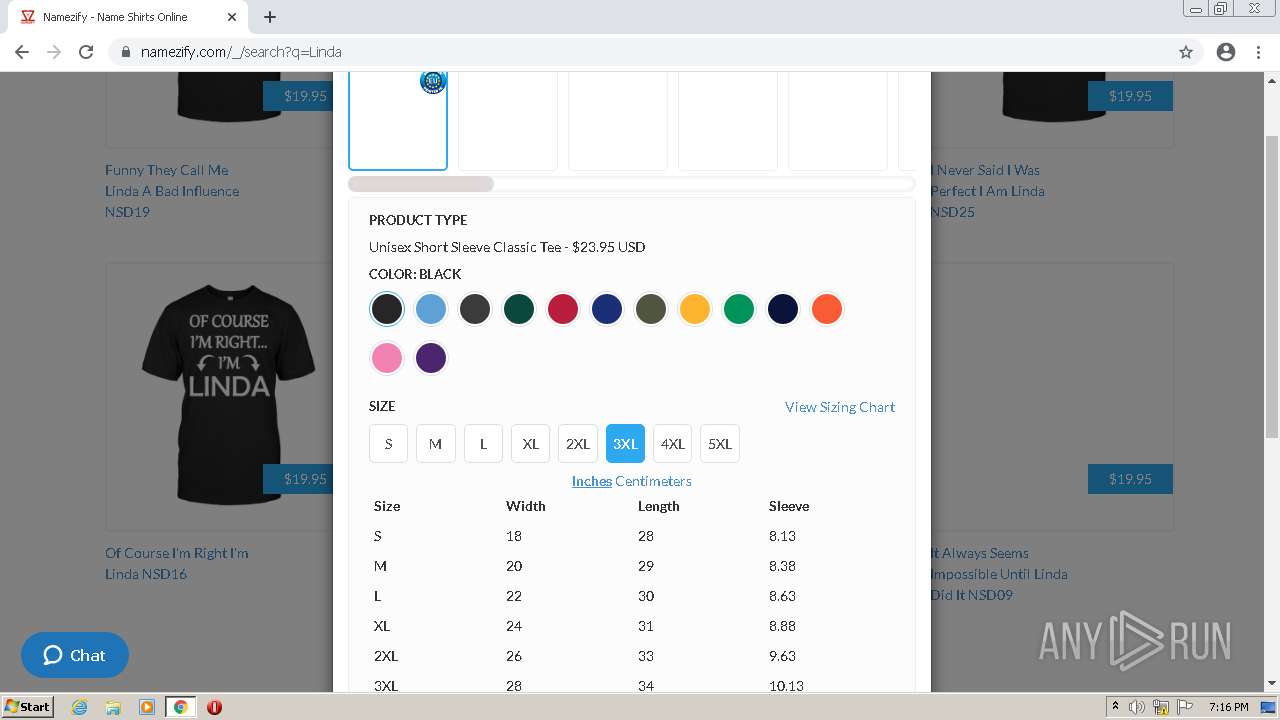
Task: Select size 4XL button
Action: (x=673, y=444)
